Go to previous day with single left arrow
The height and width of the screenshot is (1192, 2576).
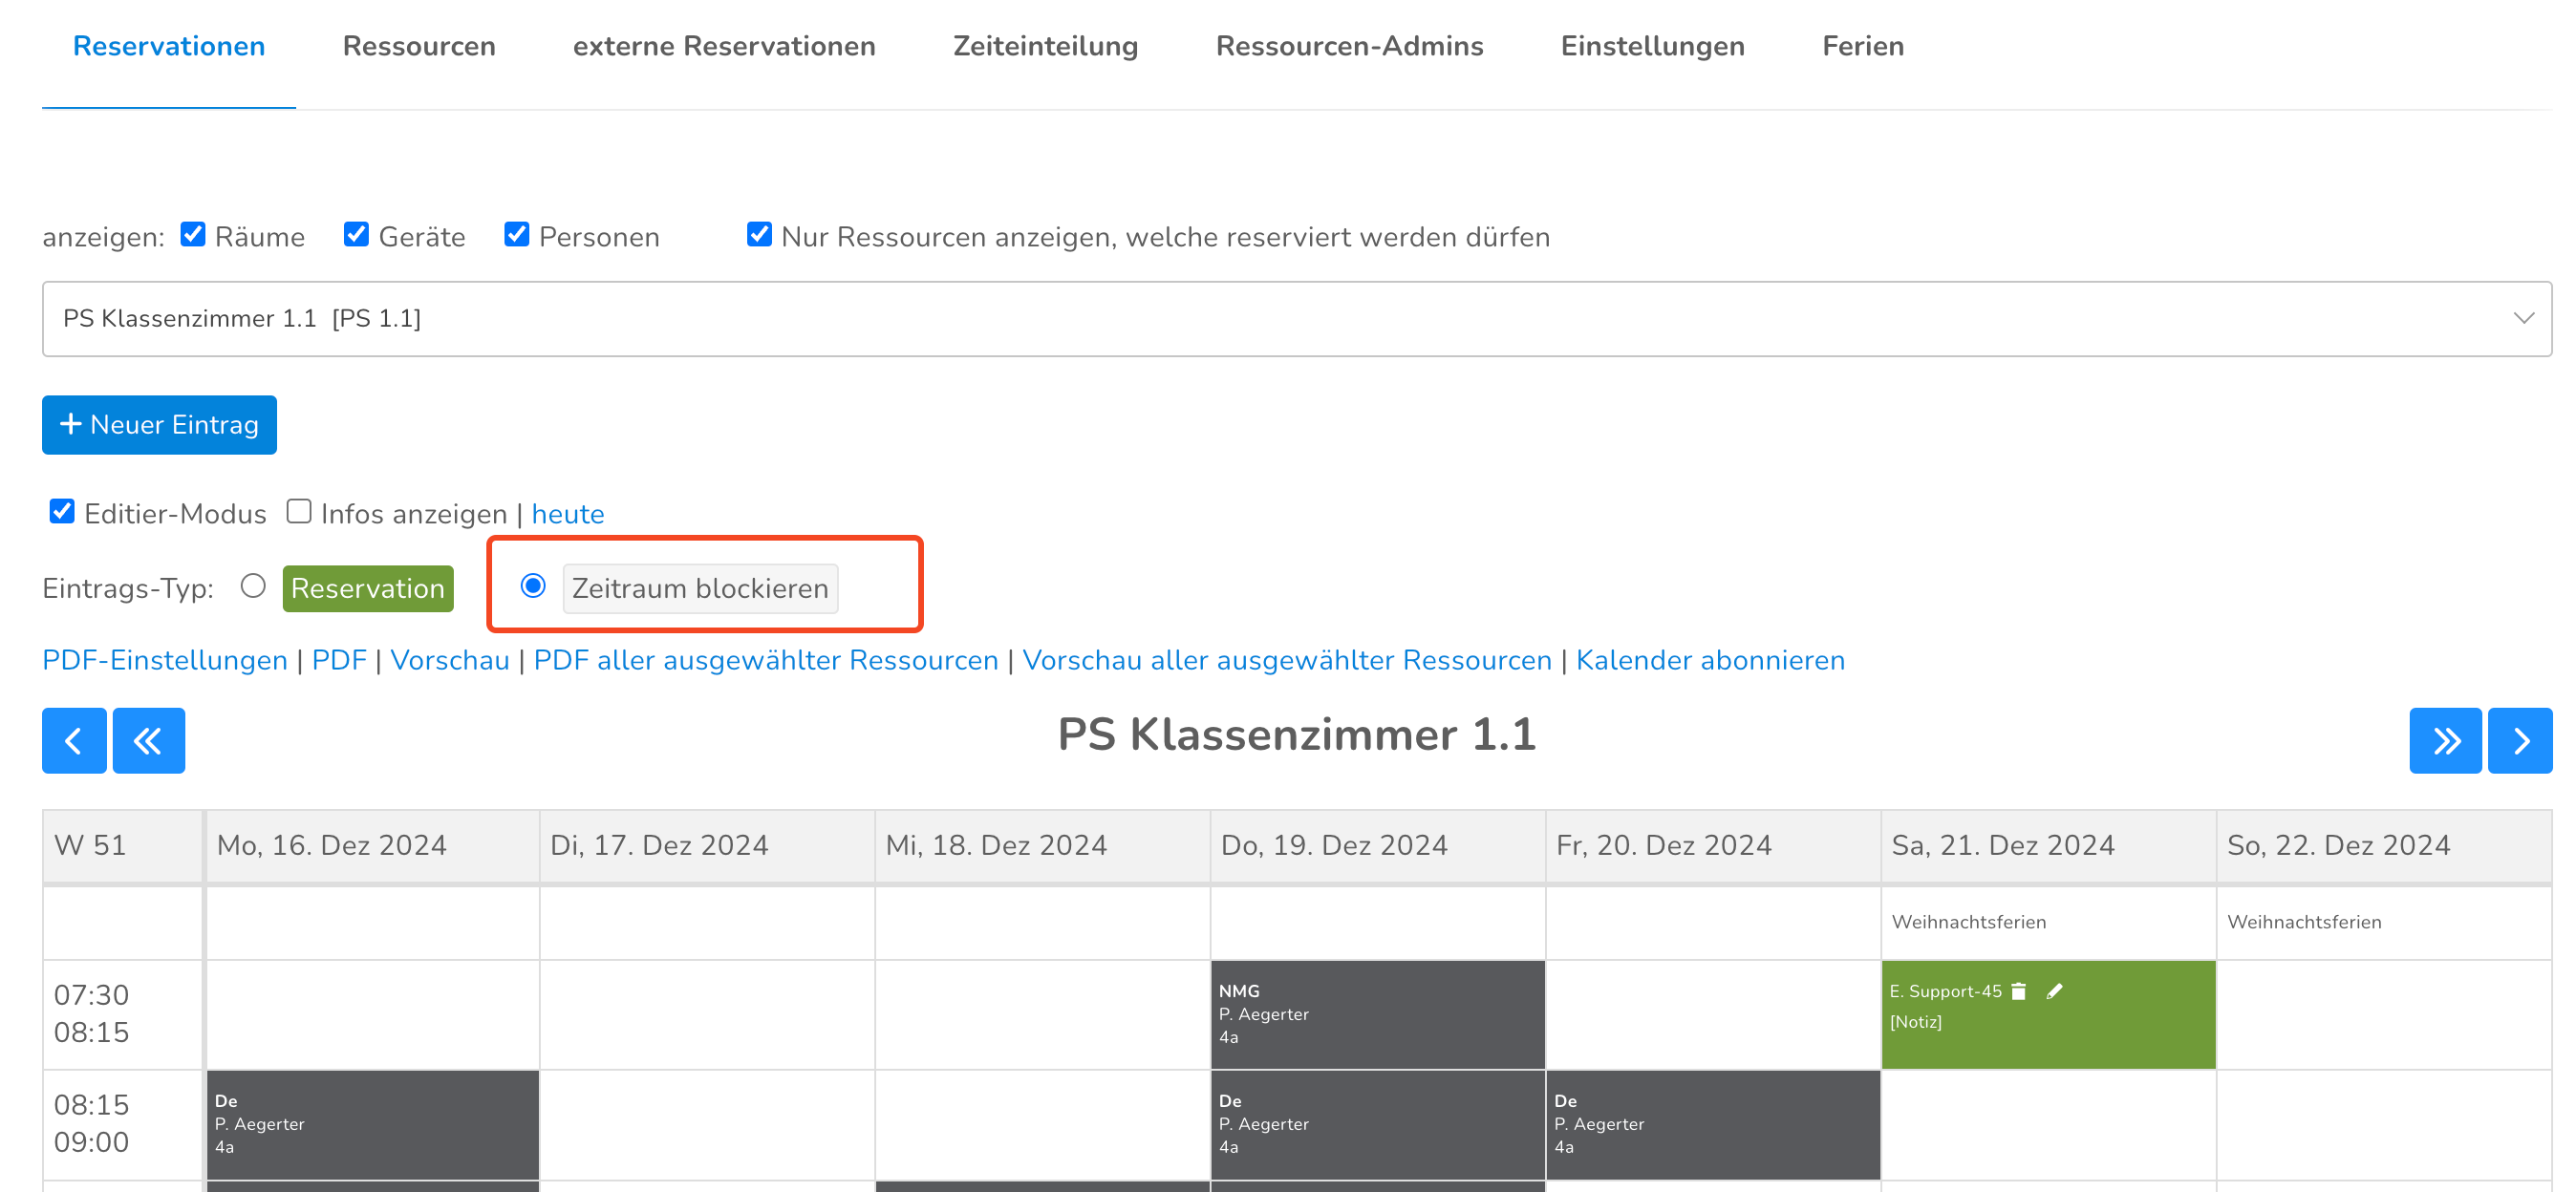tap(74, 741)
